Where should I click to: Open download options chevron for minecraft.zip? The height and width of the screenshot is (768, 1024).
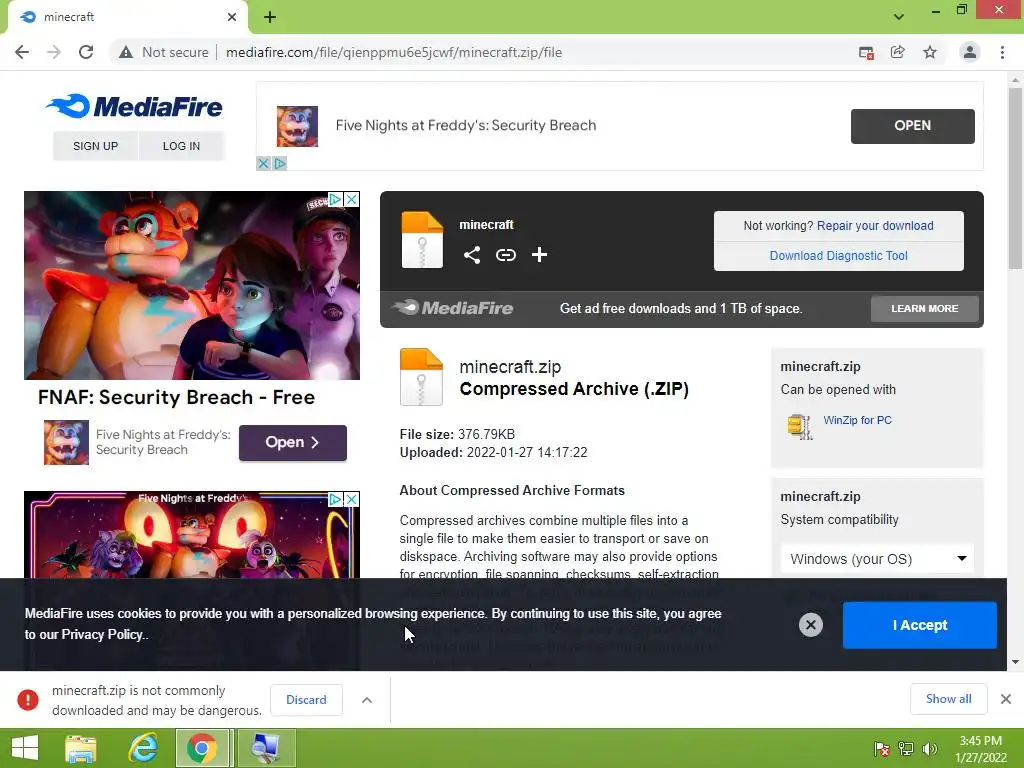367,700
